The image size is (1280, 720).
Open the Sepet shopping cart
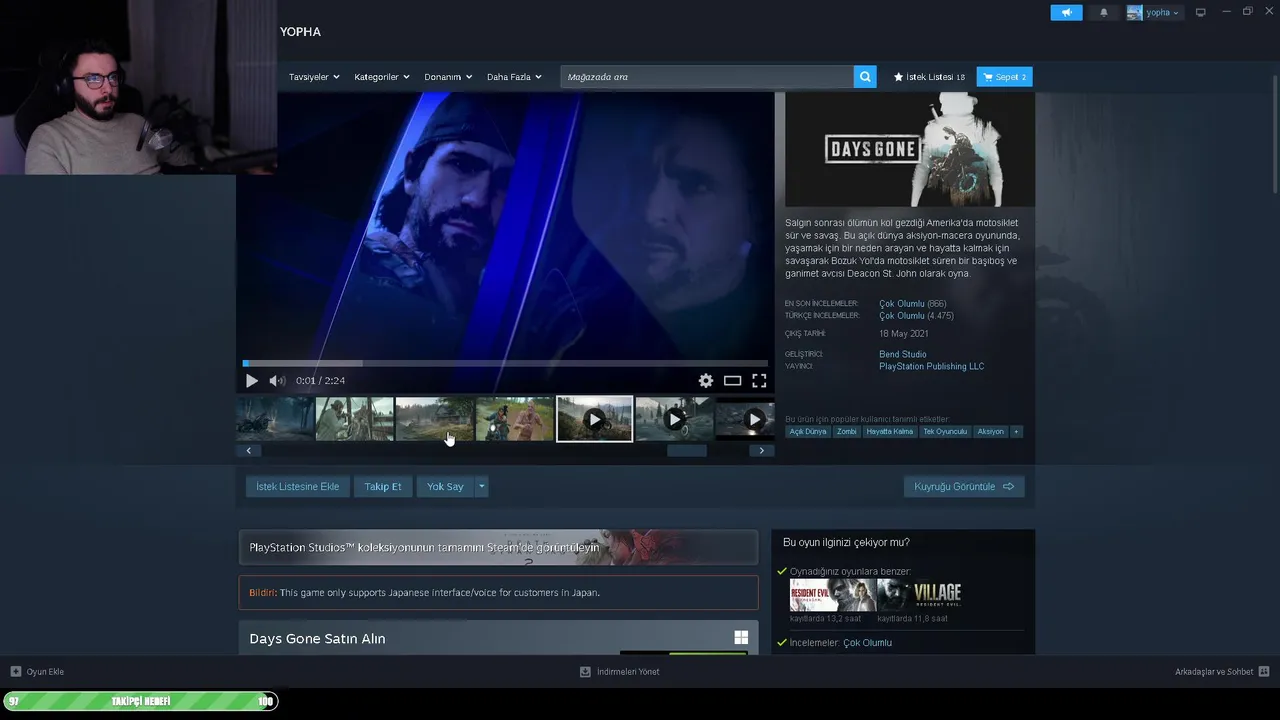1004,77
